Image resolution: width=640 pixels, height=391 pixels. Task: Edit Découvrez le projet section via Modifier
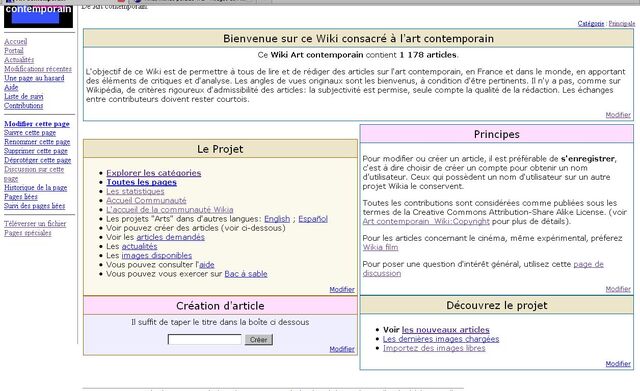click(618, 364)
